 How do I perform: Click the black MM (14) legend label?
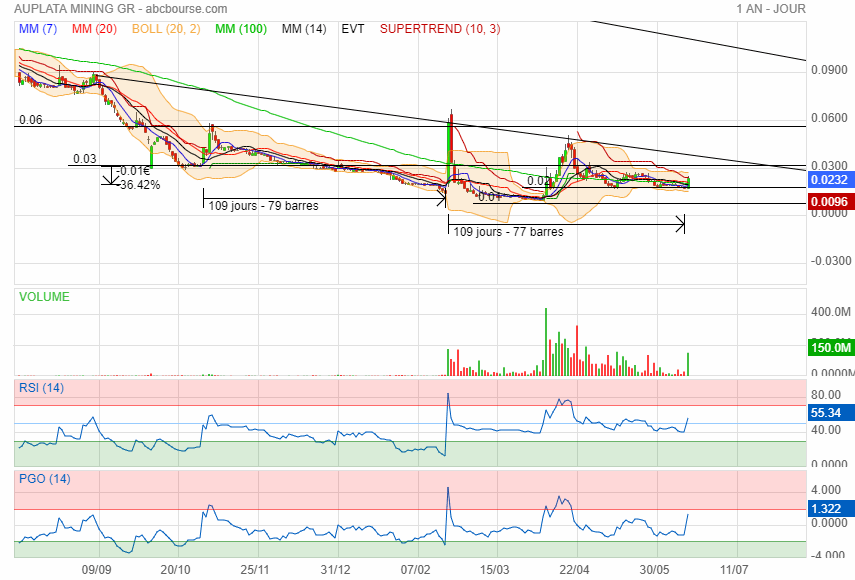[304, 29]
